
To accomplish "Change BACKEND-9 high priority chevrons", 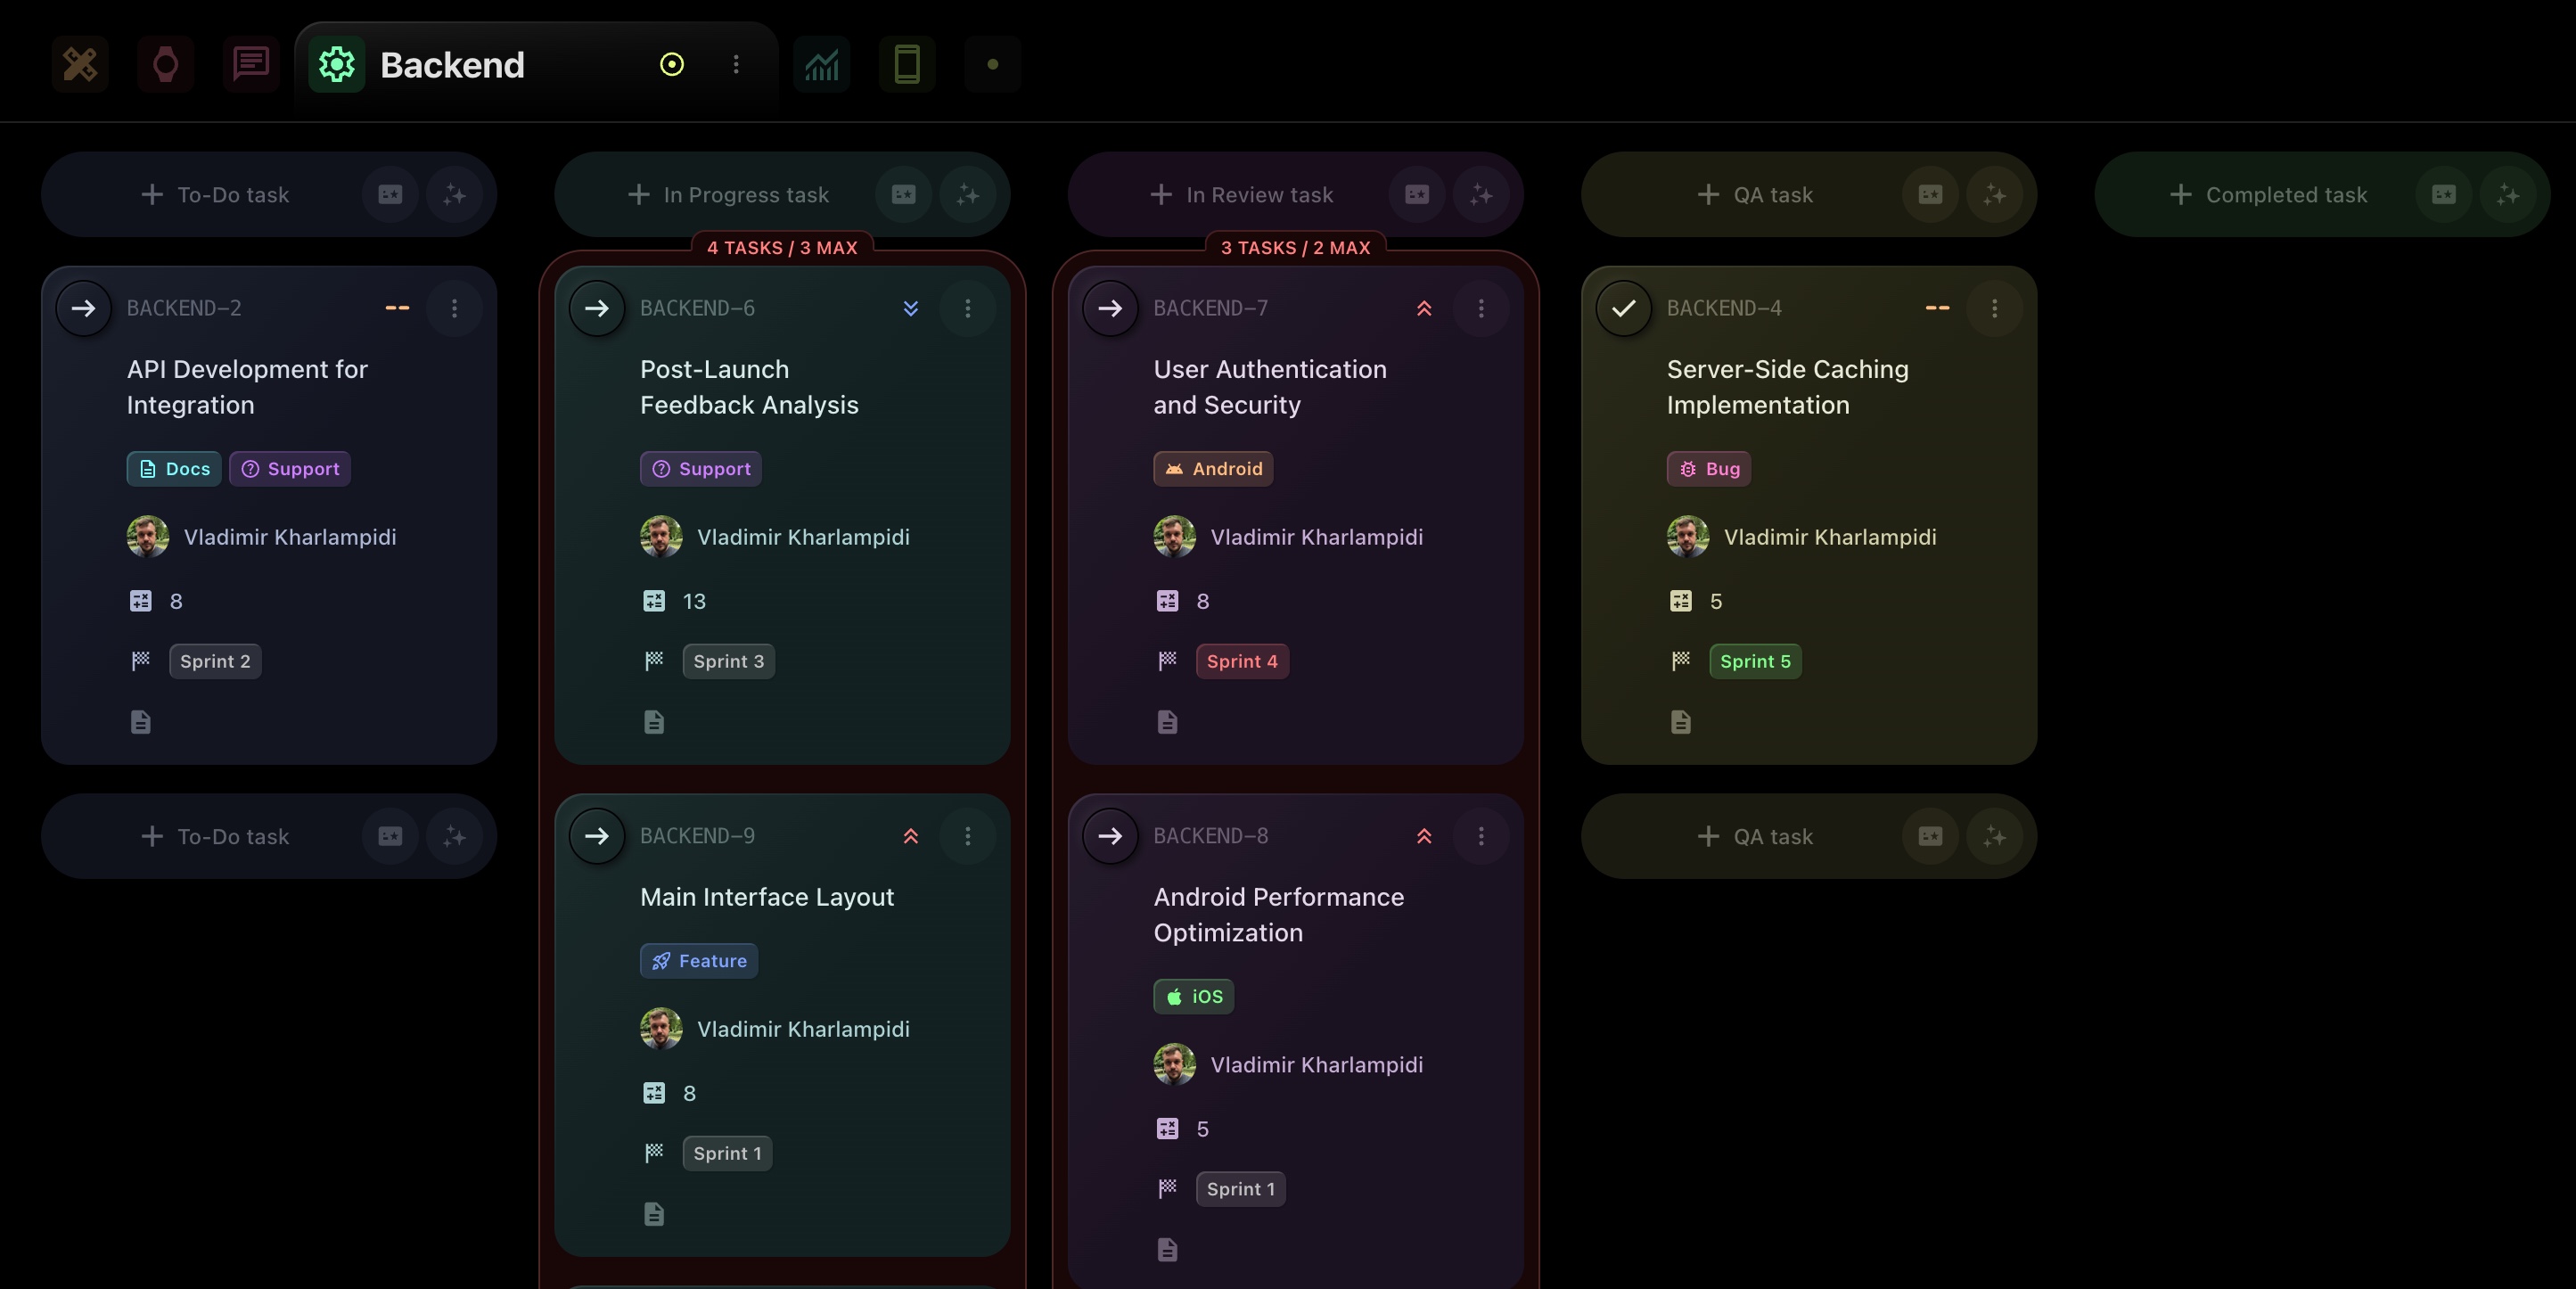I will click(910, 836).
